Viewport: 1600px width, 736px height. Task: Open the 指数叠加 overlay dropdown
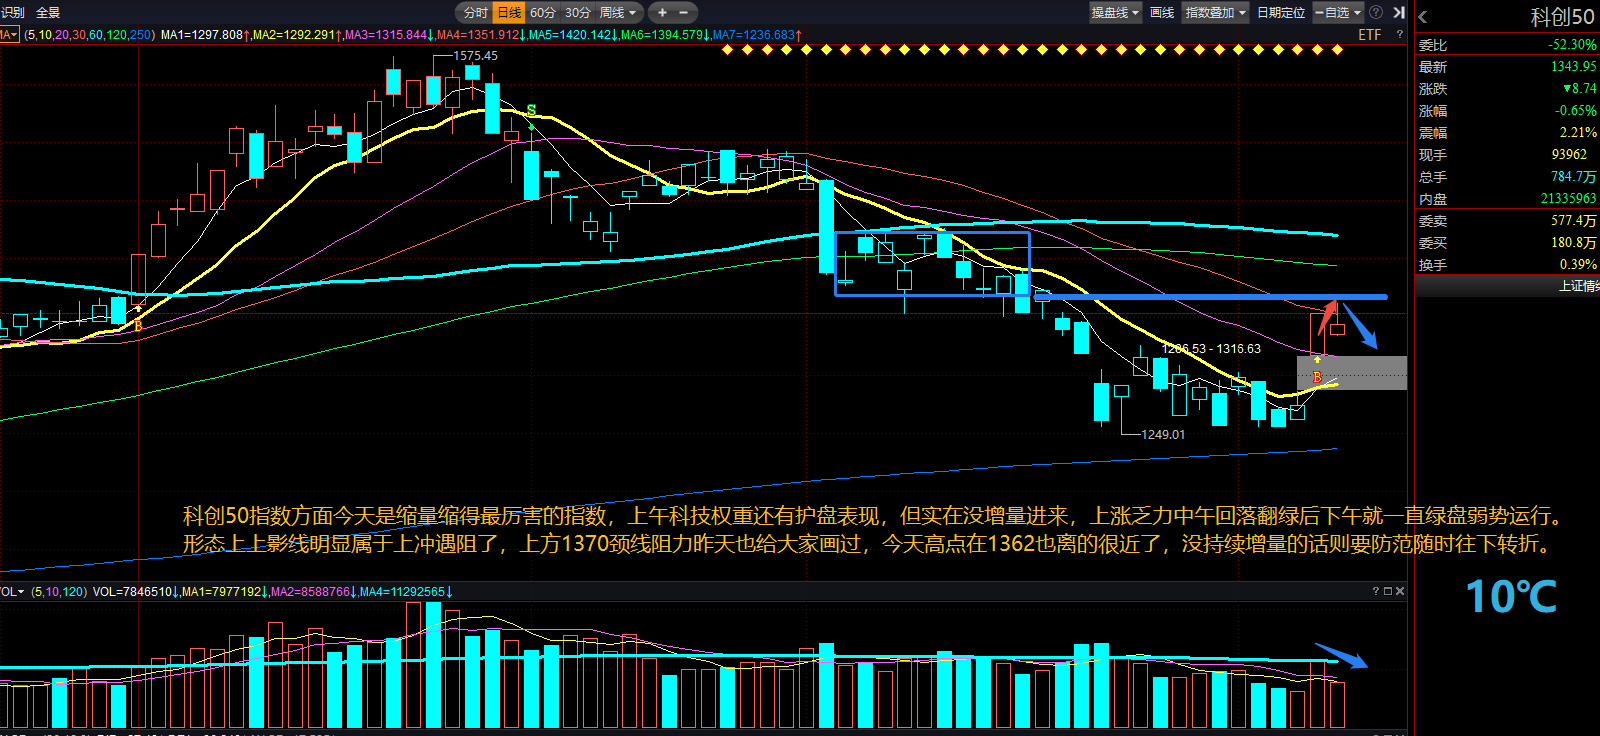(1215, 13)
